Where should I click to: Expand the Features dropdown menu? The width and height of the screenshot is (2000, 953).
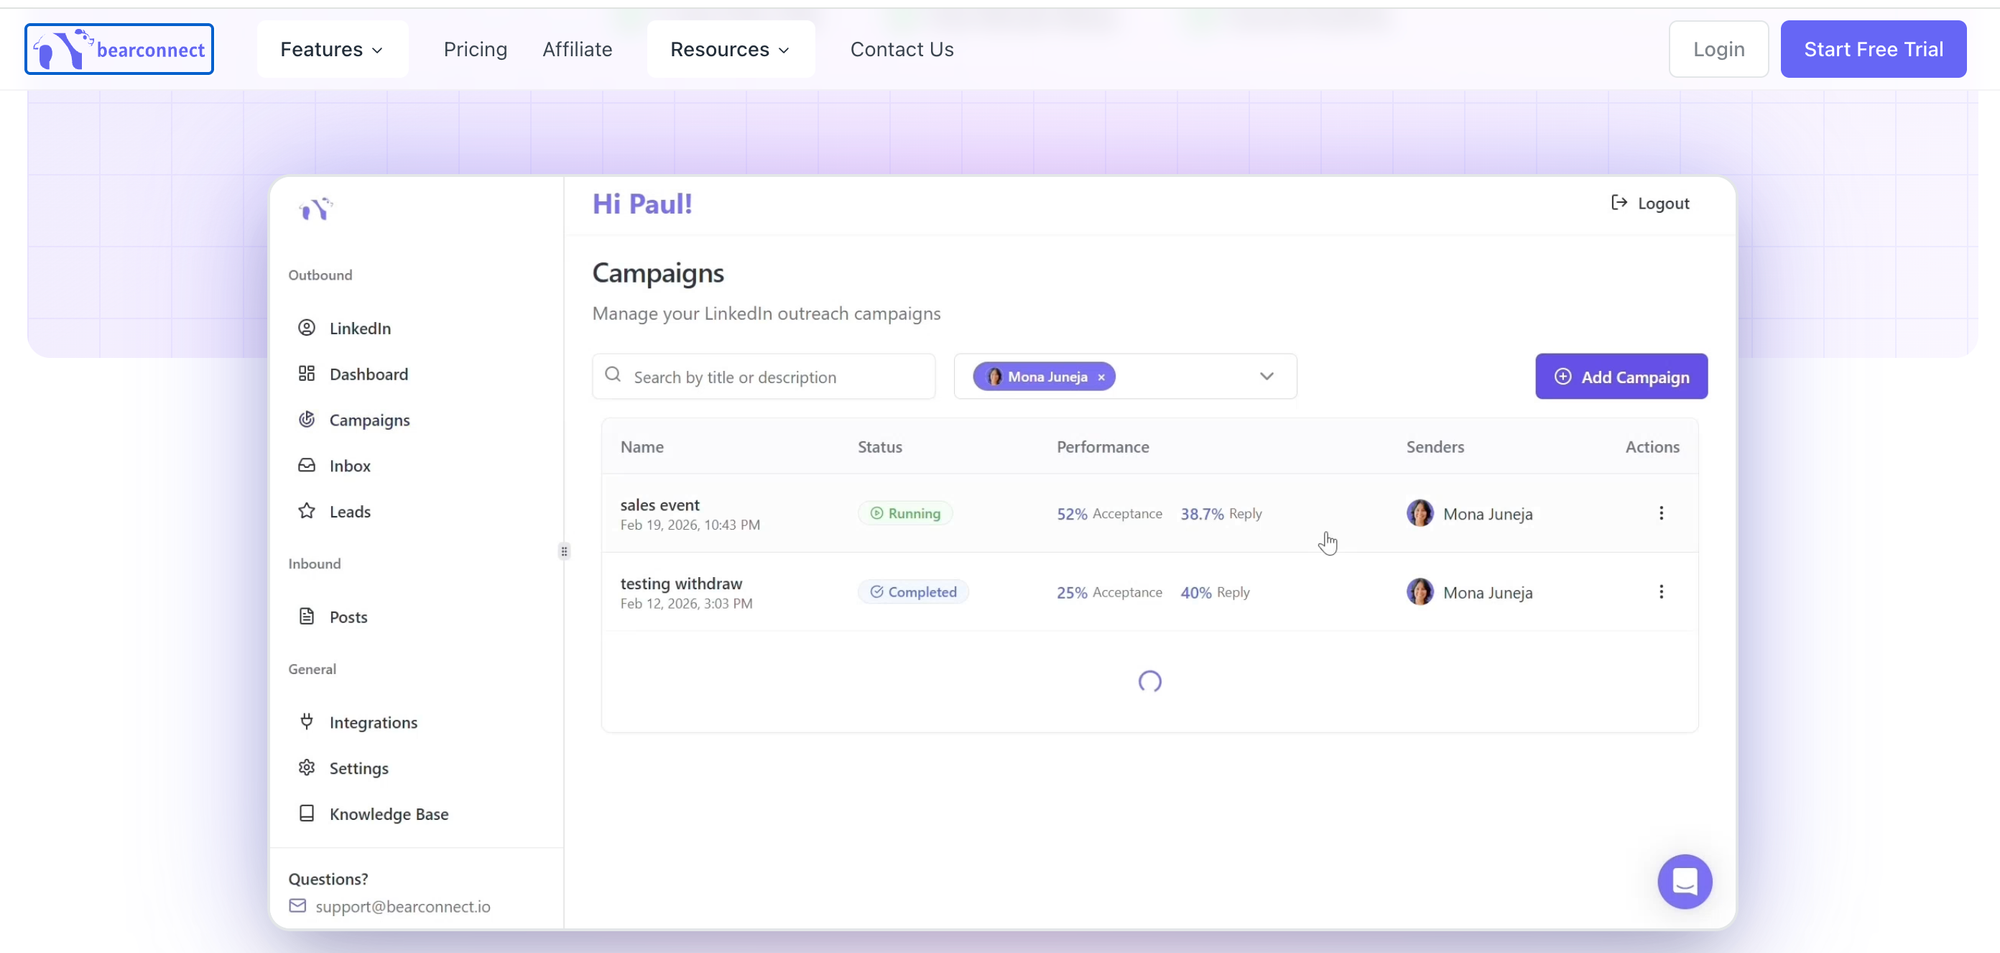pyautogui.click(x=332, y=49)
